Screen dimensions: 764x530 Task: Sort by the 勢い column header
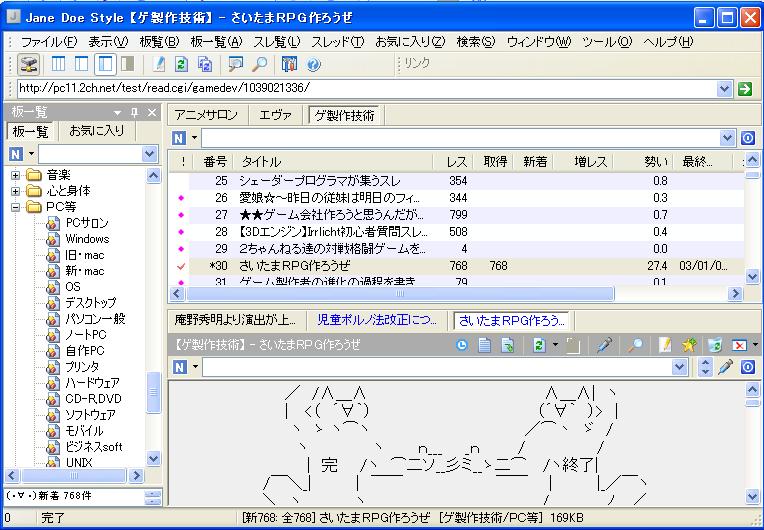(x=643, y=162)
